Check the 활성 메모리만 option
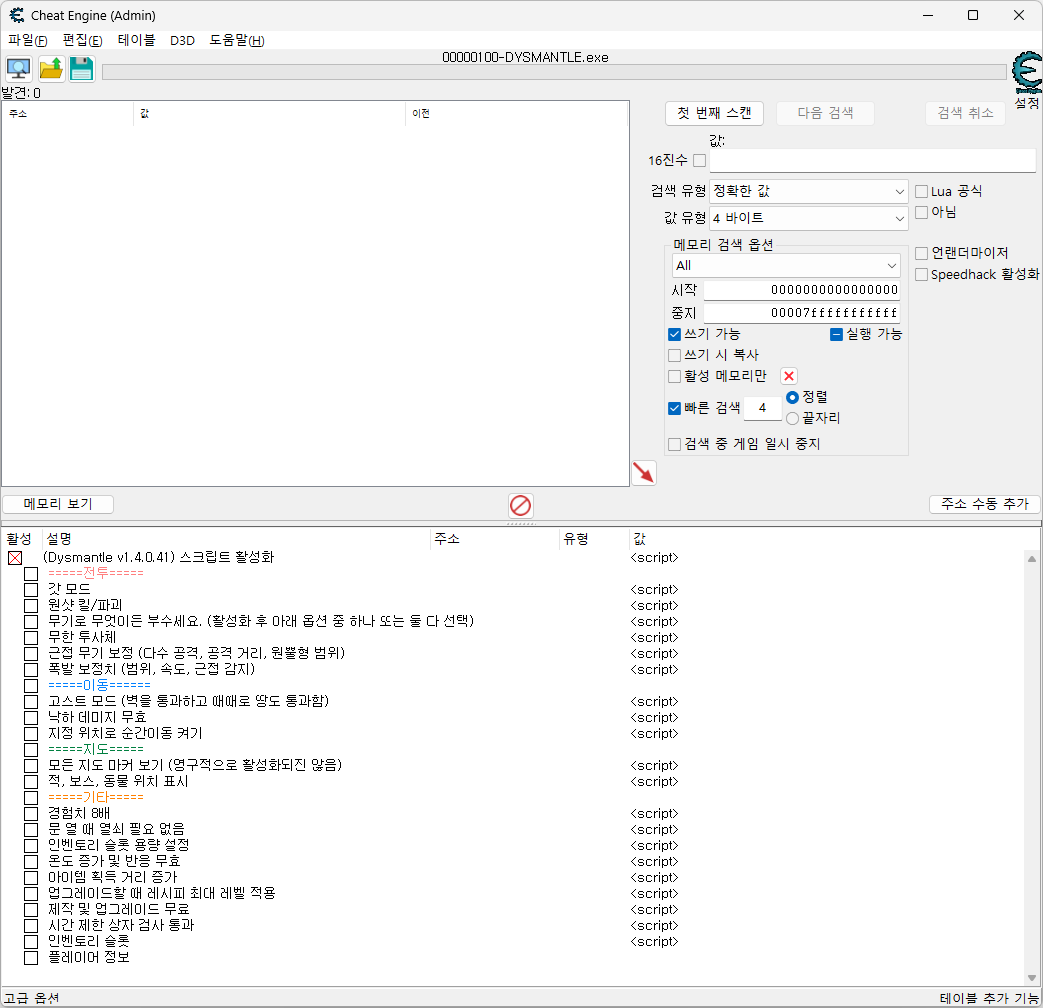Viewport: 1043px width, 1008px height. click(674, 377)
